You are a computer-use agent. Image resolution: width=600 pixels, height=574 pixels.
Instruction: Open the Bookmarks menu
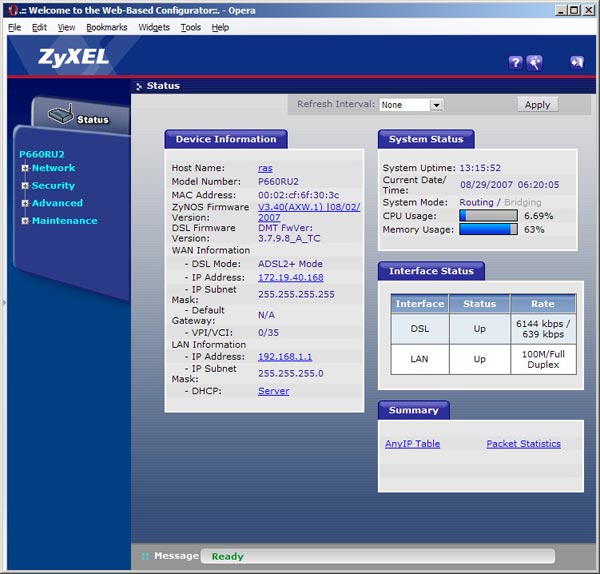click(x=106, y=27)
